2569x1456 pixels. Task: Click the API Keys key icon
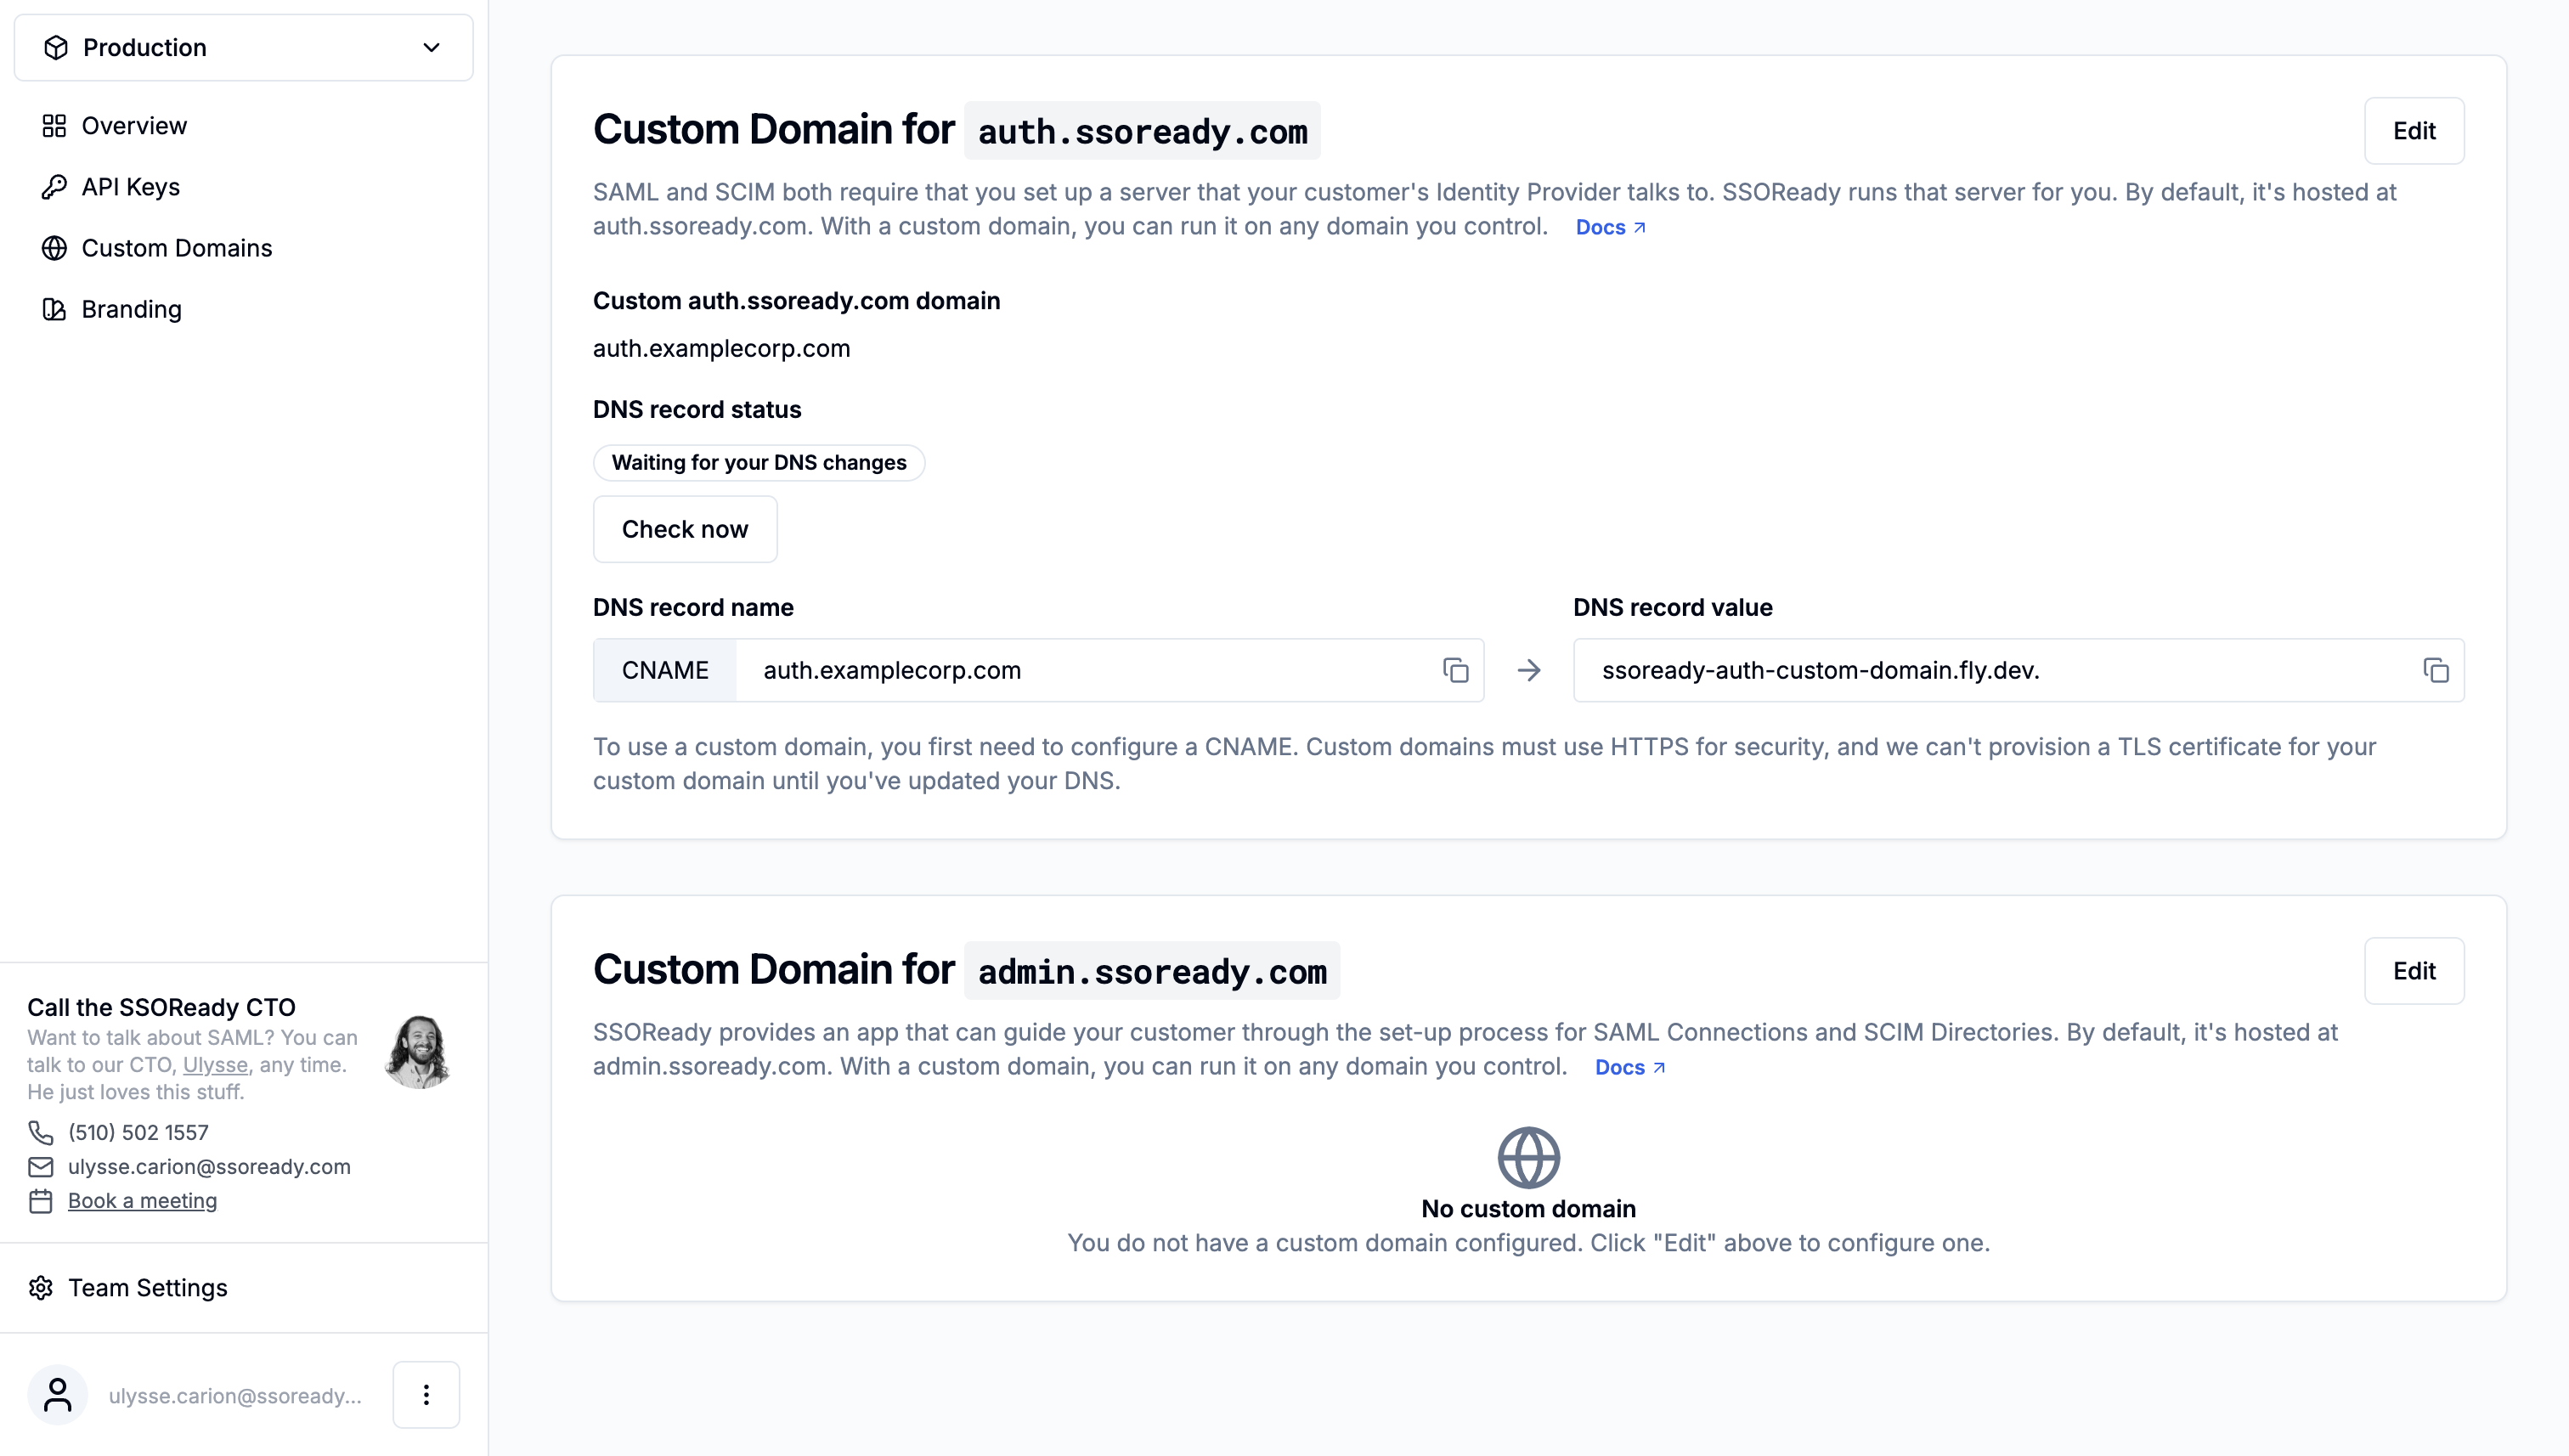(55, 186)
